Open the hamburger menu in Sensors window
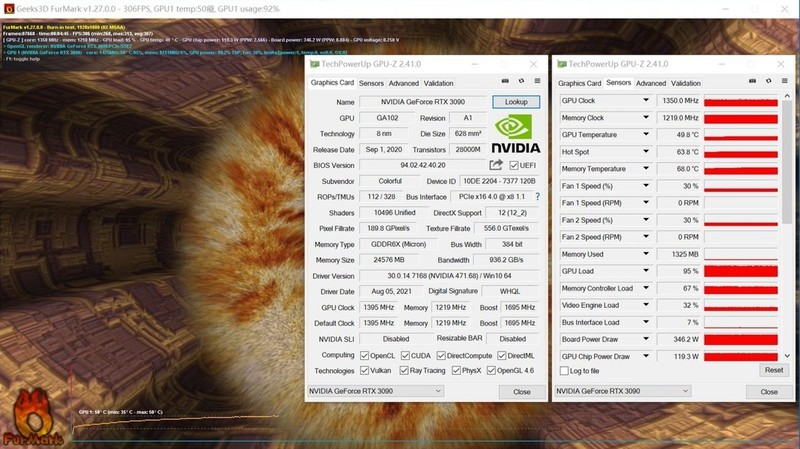This screenshot has width=800, height=449. 785,81
